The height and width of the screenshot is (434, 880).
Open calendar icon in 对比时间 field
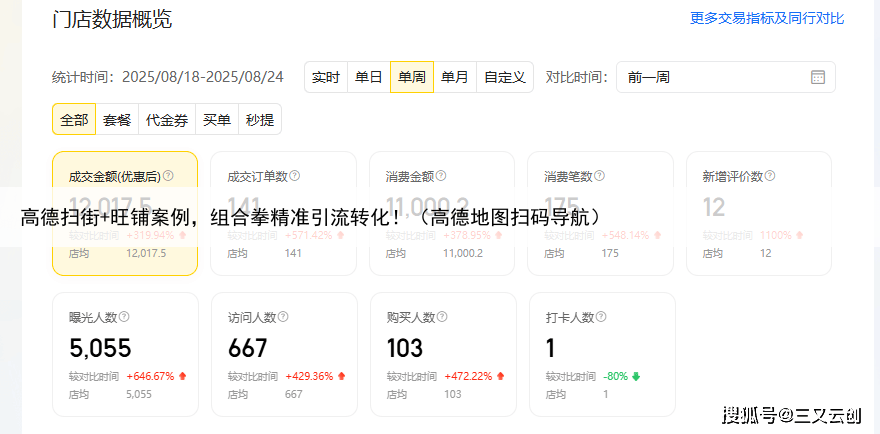click(x=817, y=77)
